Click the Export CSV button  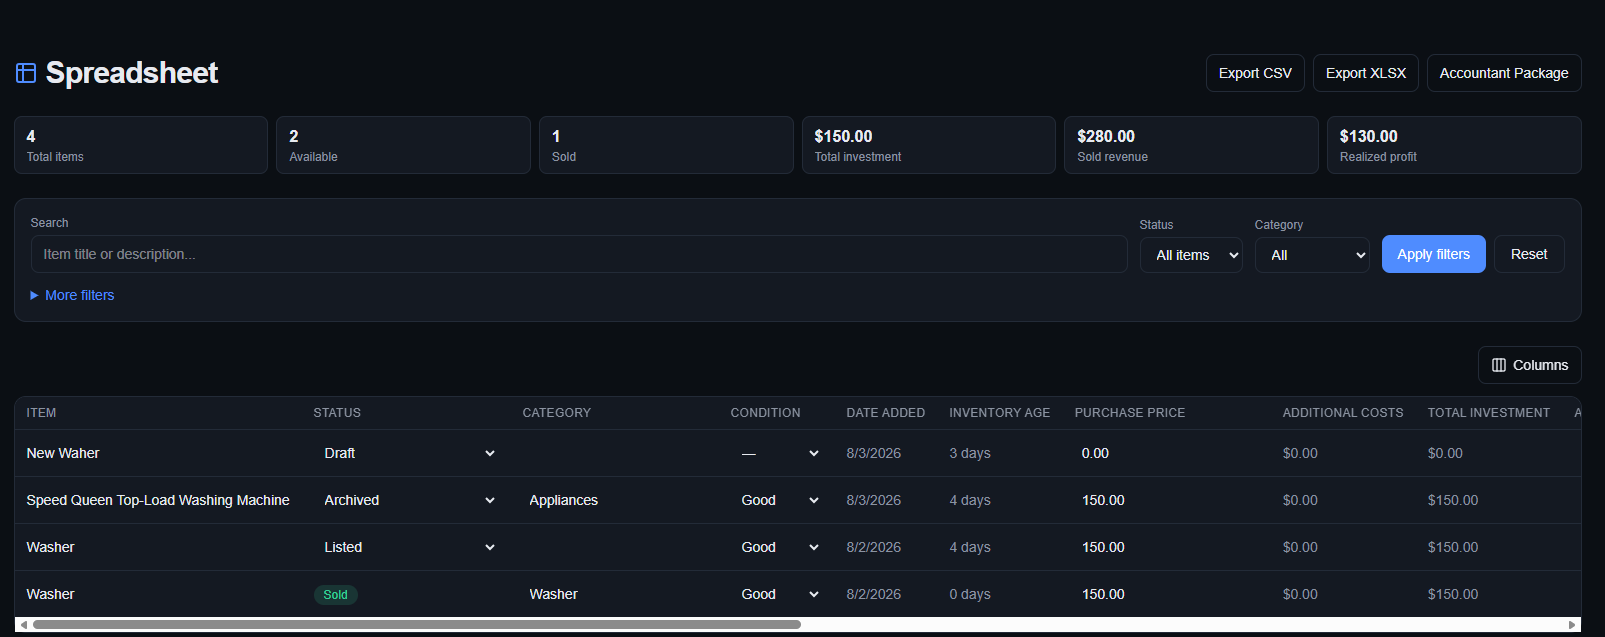tap(1255, 73)
